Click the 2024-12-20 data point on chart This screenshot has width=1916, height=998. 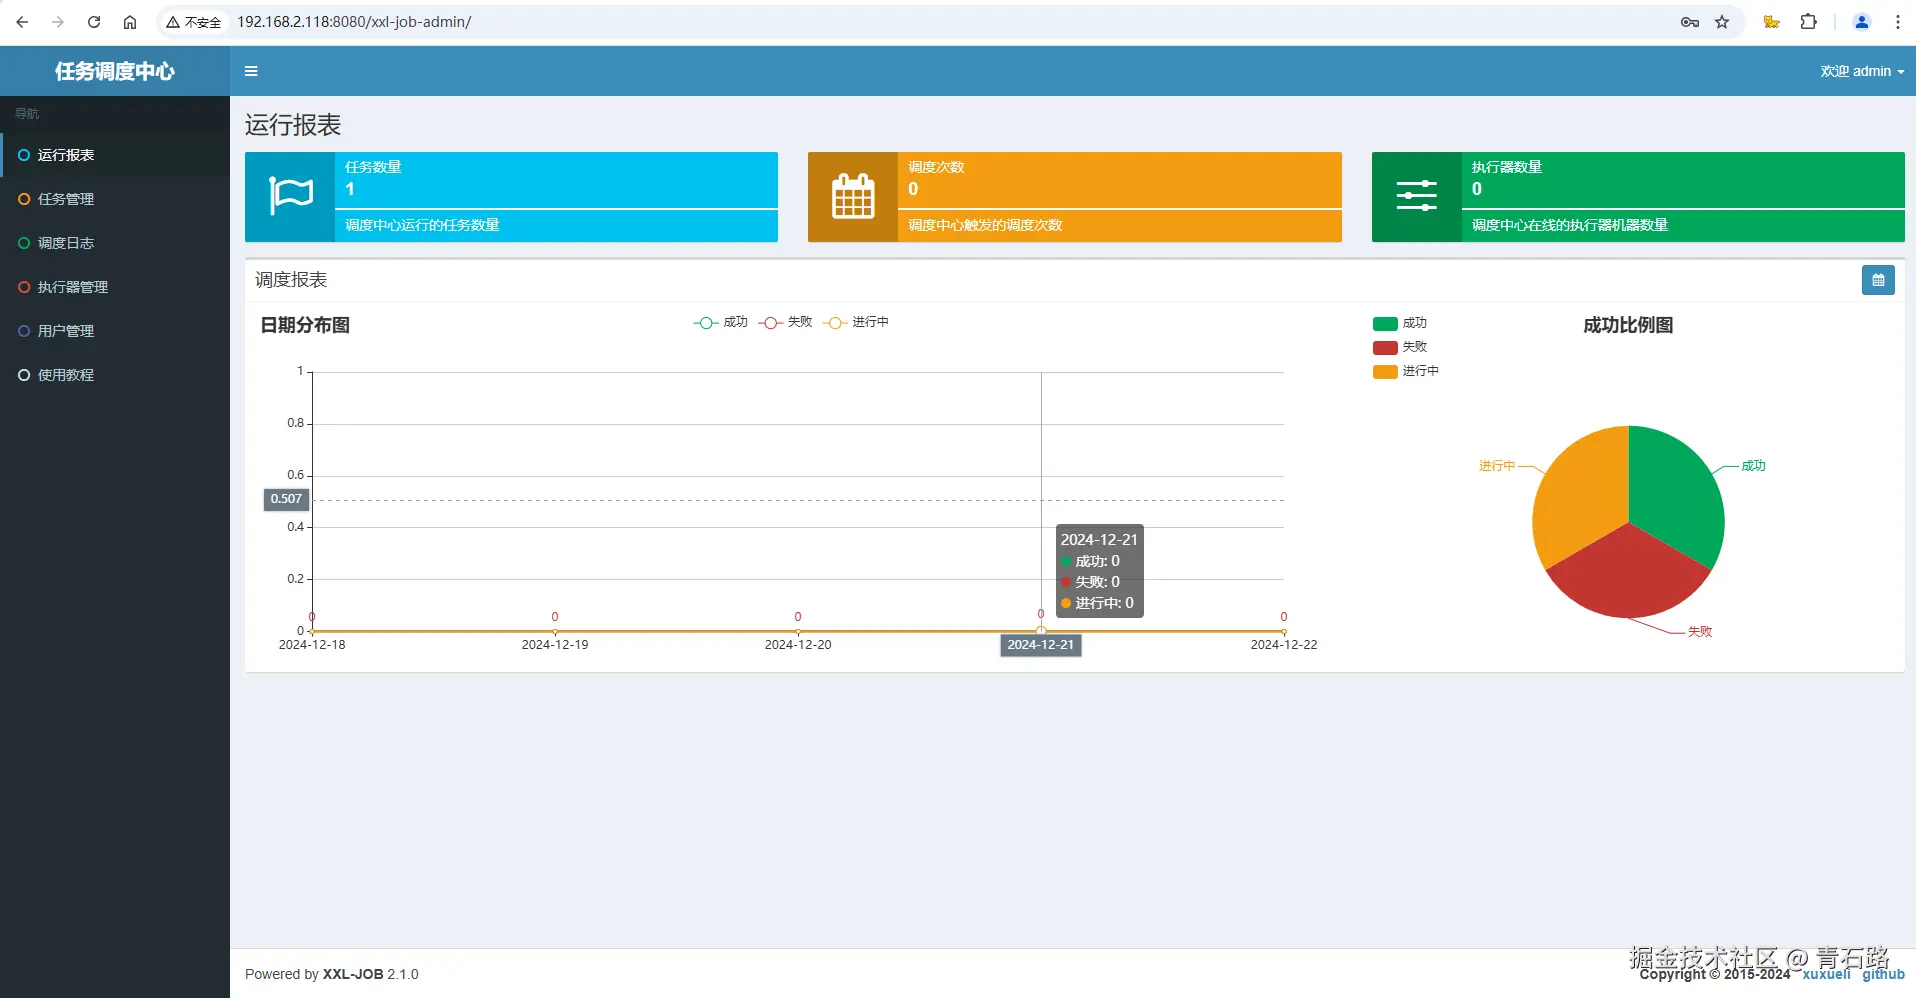798,631
